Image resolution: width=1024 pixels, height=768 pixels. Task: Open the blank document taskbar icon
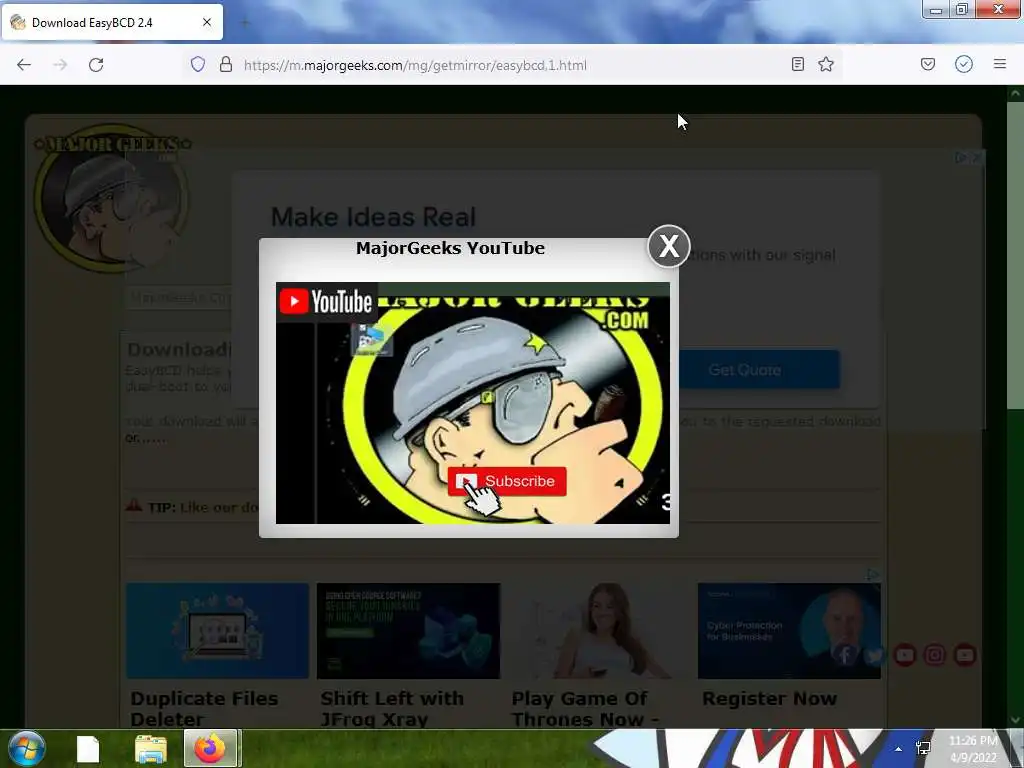tap(88, 749)
